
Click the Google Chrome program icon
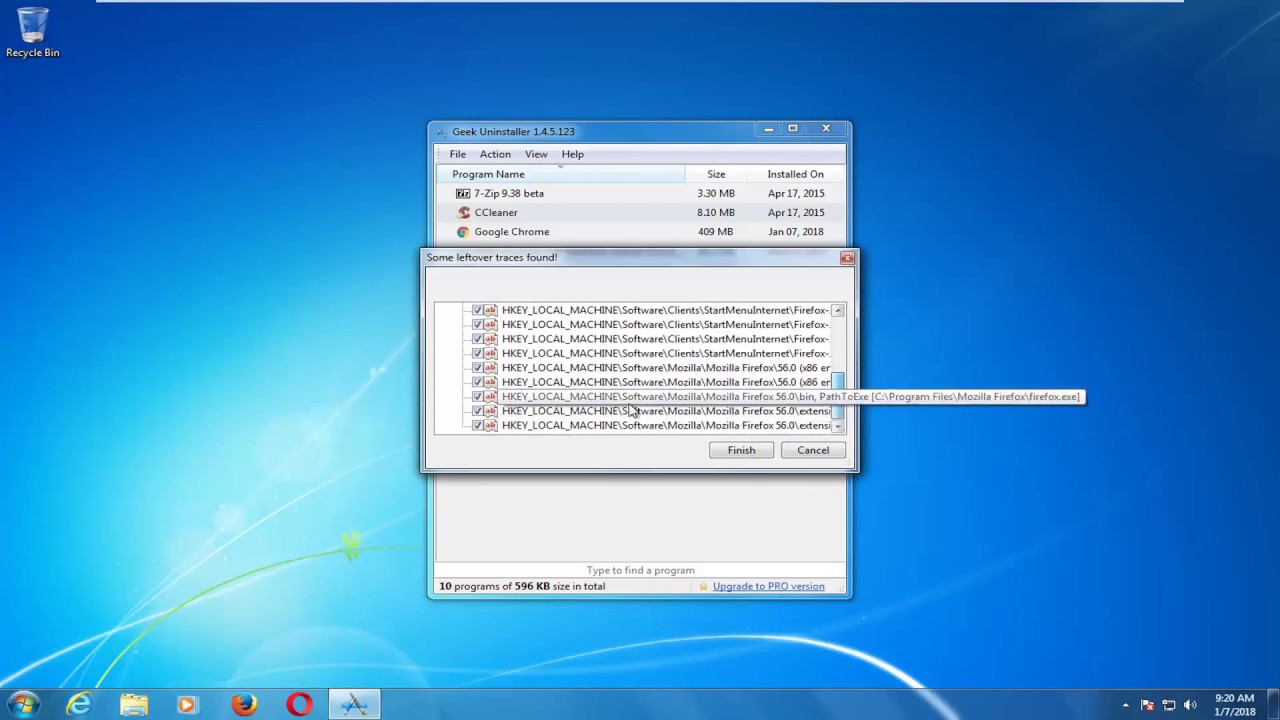coord(462,231)
